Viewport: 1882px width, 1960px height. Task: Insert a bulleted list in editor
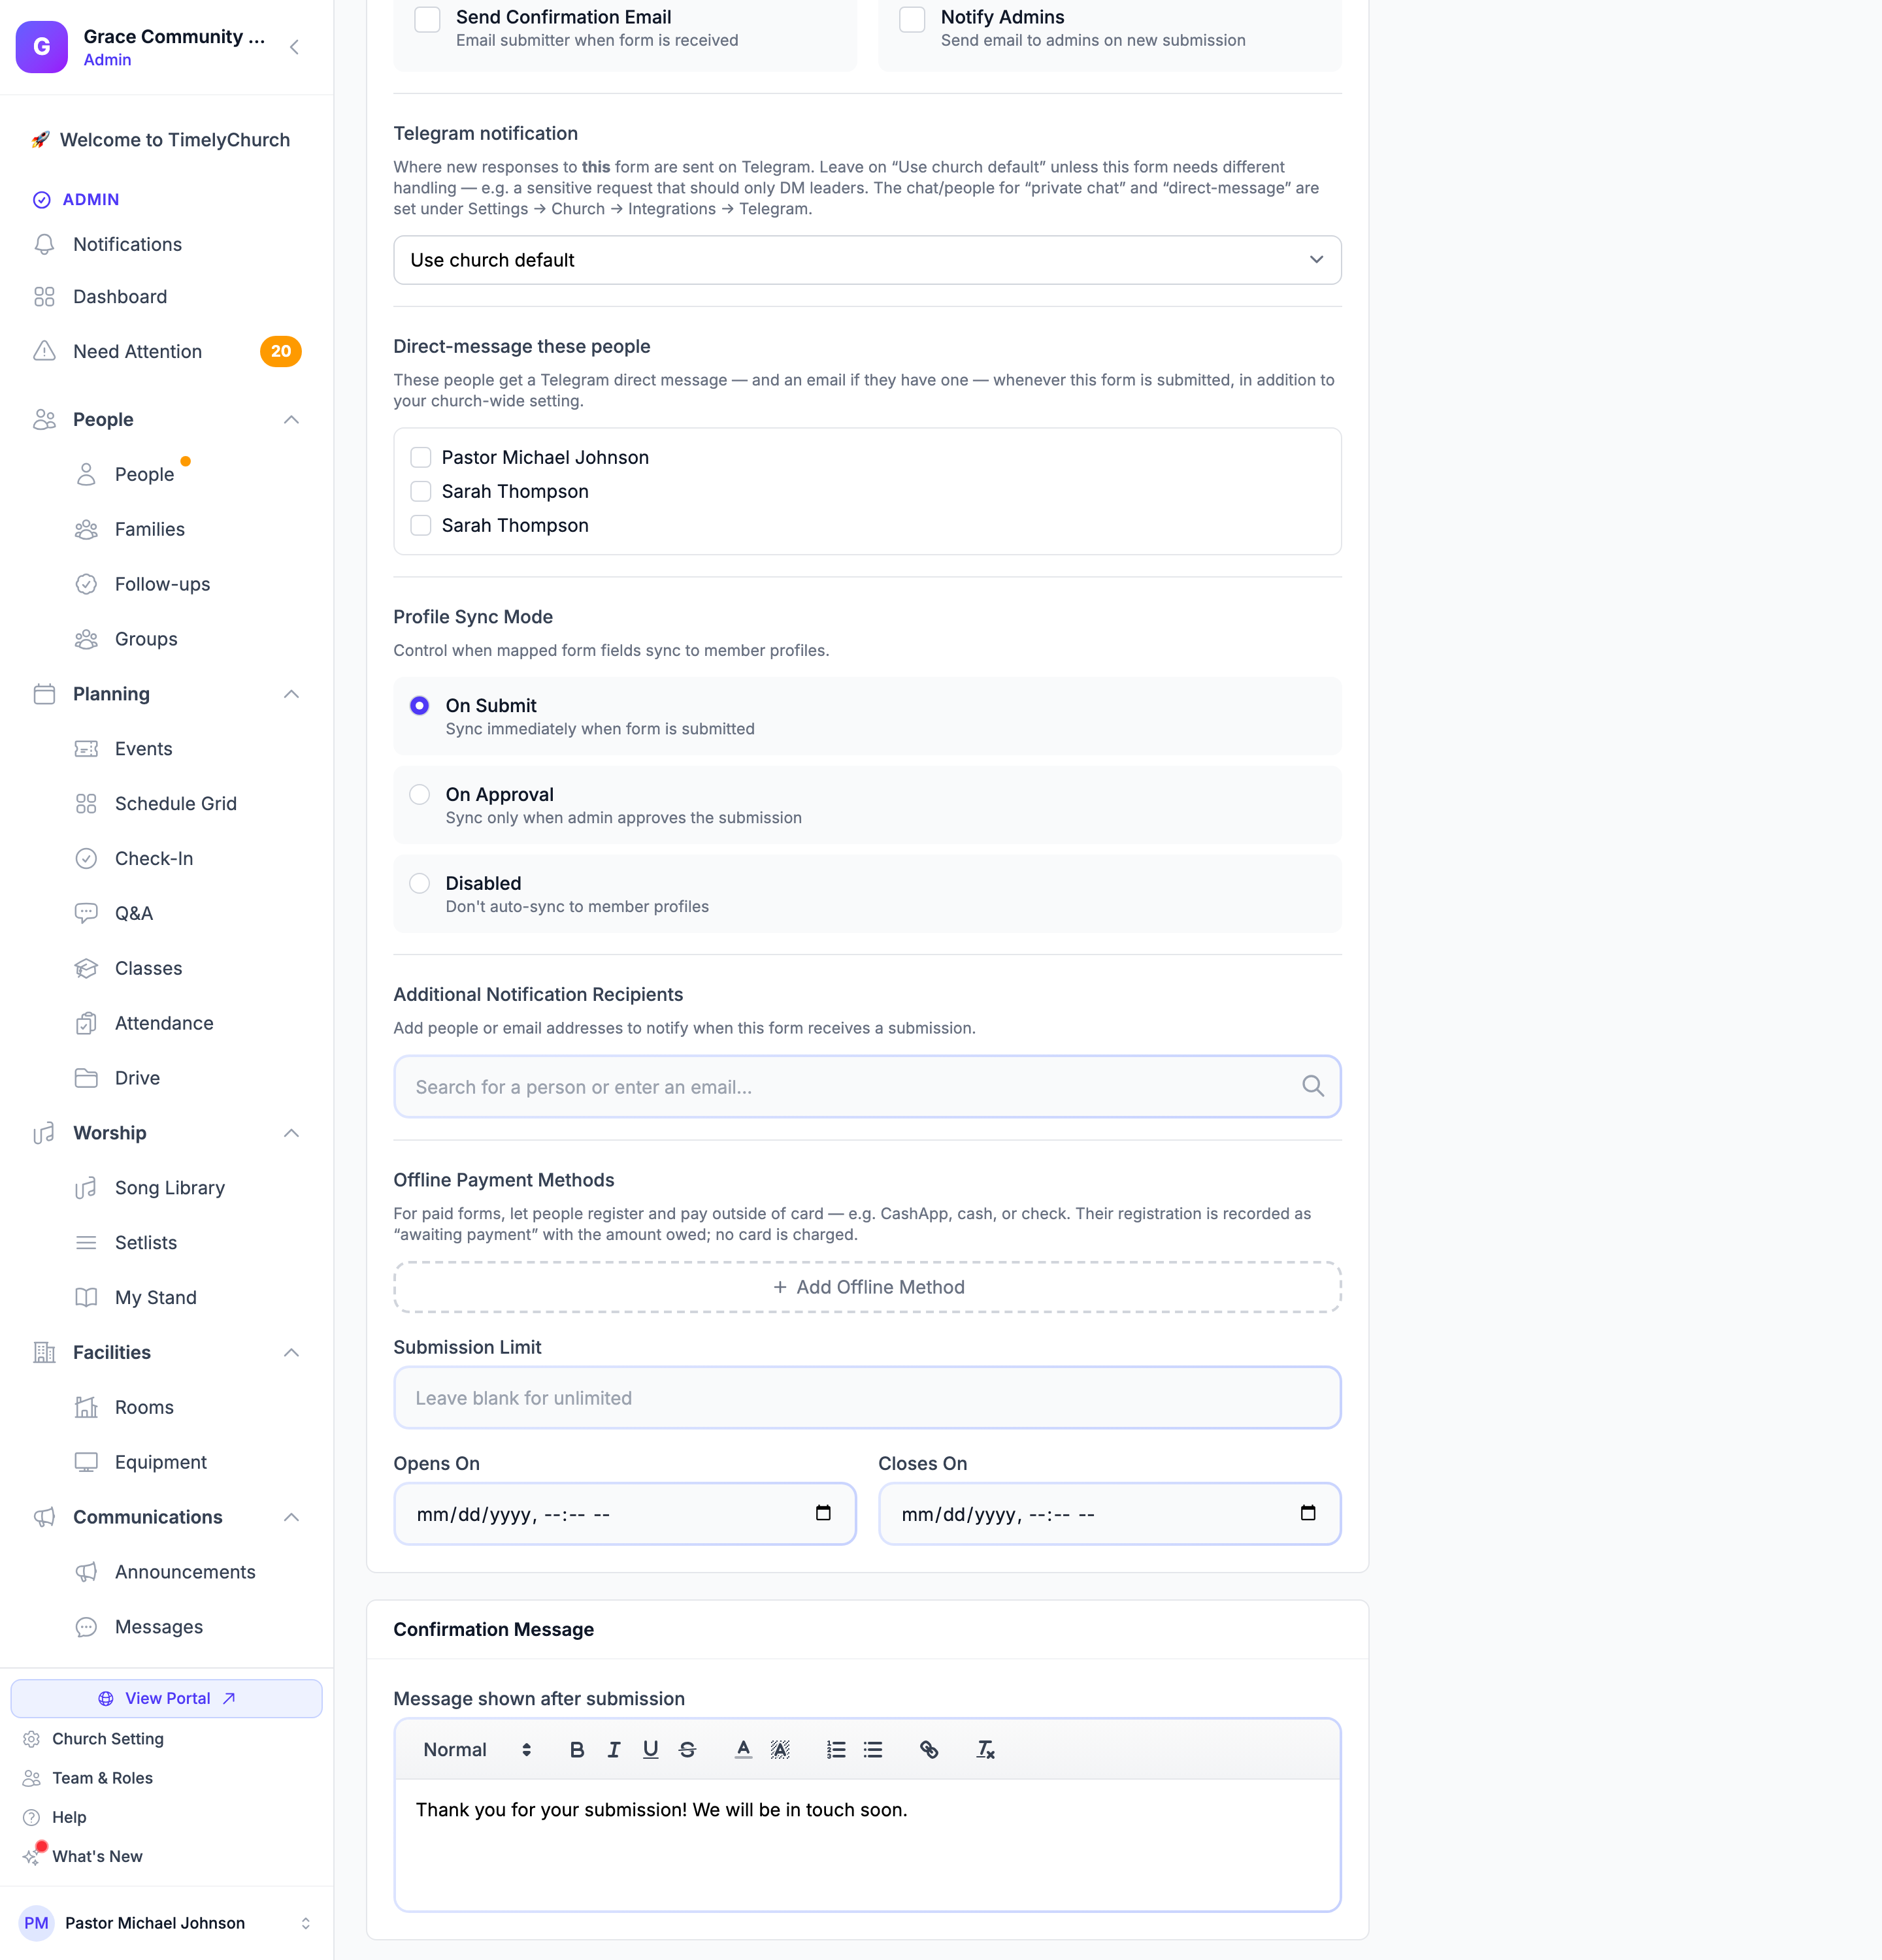click(873, 1749)
